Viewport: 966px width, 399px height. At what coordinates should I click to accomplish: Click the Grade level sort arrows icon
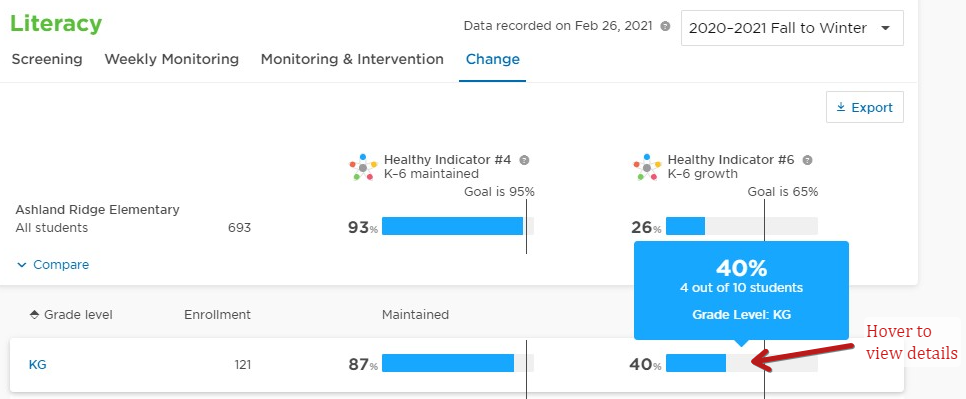34,315
